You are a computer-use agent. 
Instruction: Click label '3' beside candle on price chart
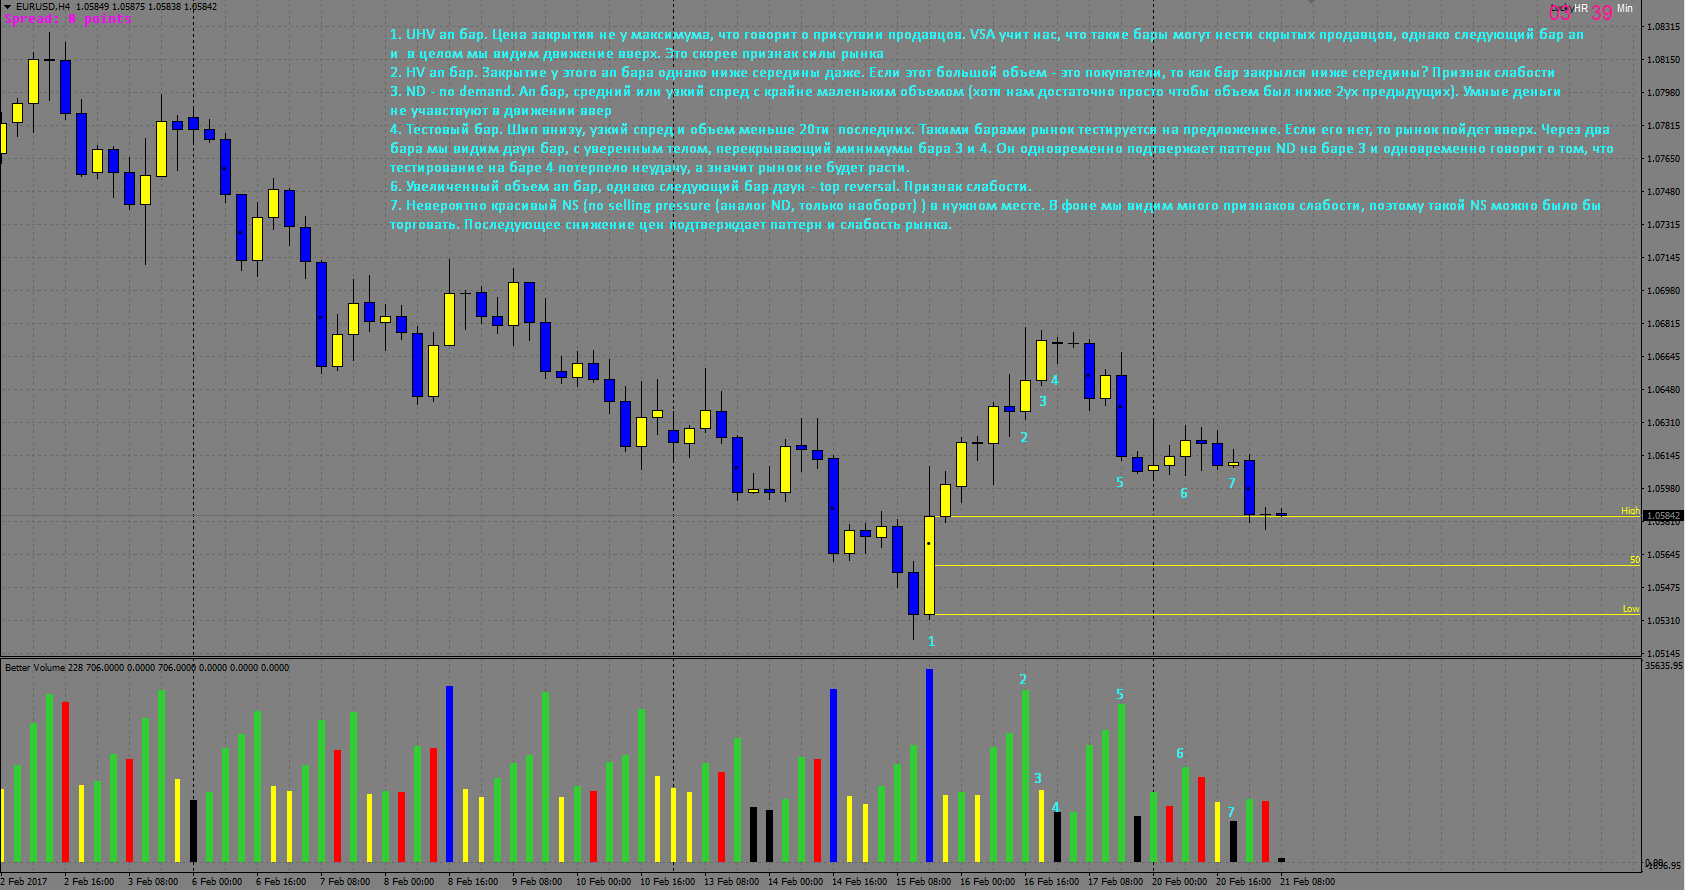coord(1043,401)
